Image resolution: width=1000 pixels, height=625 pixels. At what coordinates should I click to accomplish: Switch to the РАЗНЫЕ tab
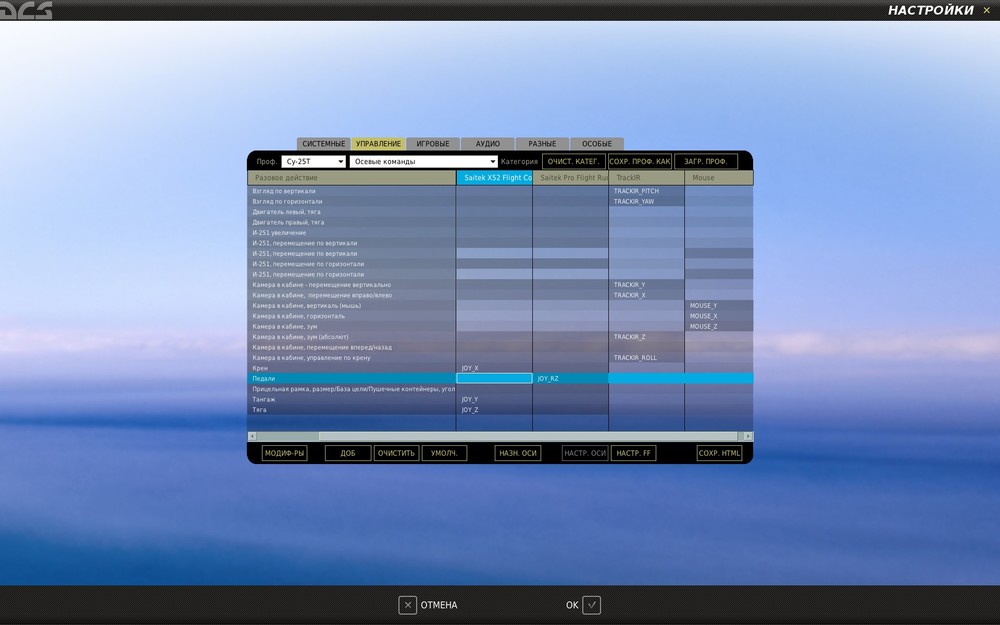click(542, 144)
